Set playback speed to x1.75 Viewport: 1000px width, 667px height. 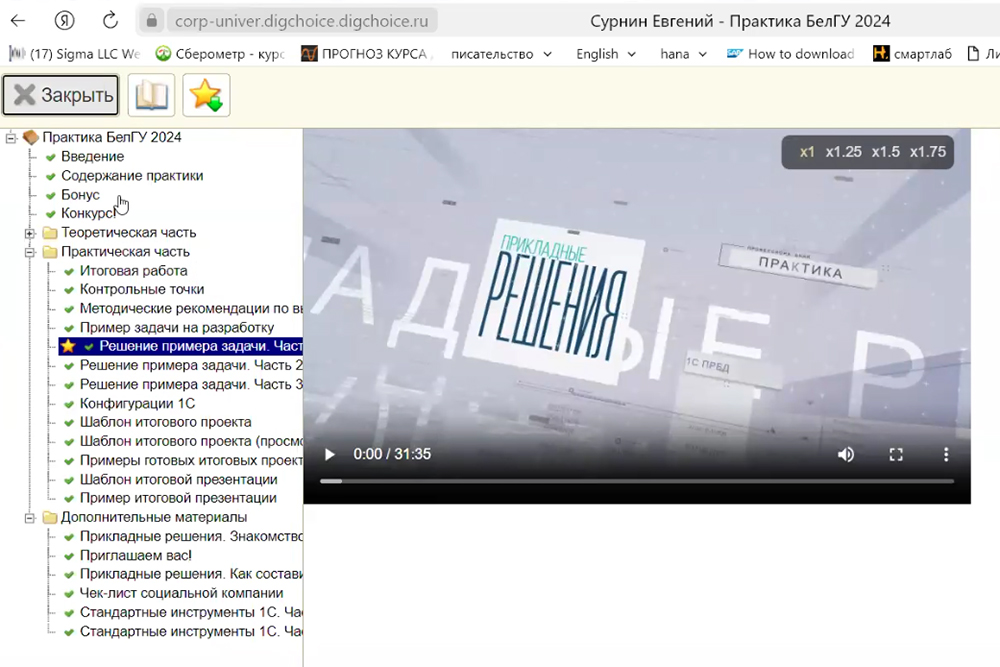coord(927,152)
